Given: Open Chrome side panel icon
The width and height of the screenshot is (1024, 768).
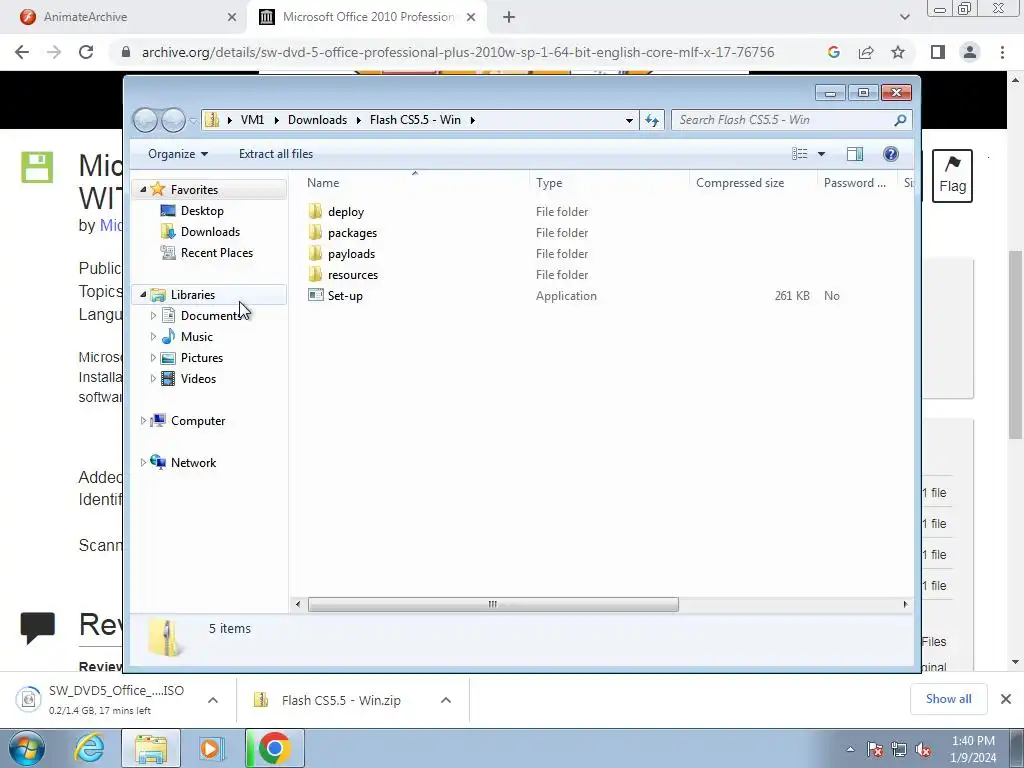Looking at the screenshot, I should 938,52.
